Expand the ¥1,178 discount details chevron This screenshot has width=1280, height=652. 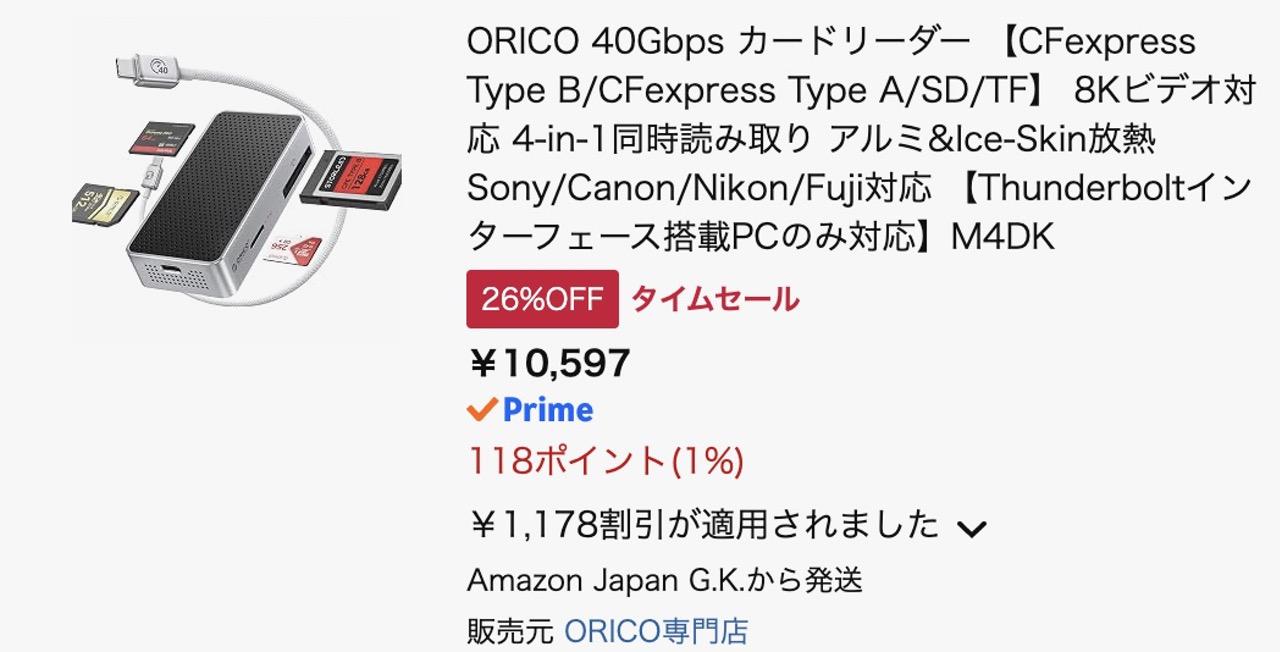[972, 528]
